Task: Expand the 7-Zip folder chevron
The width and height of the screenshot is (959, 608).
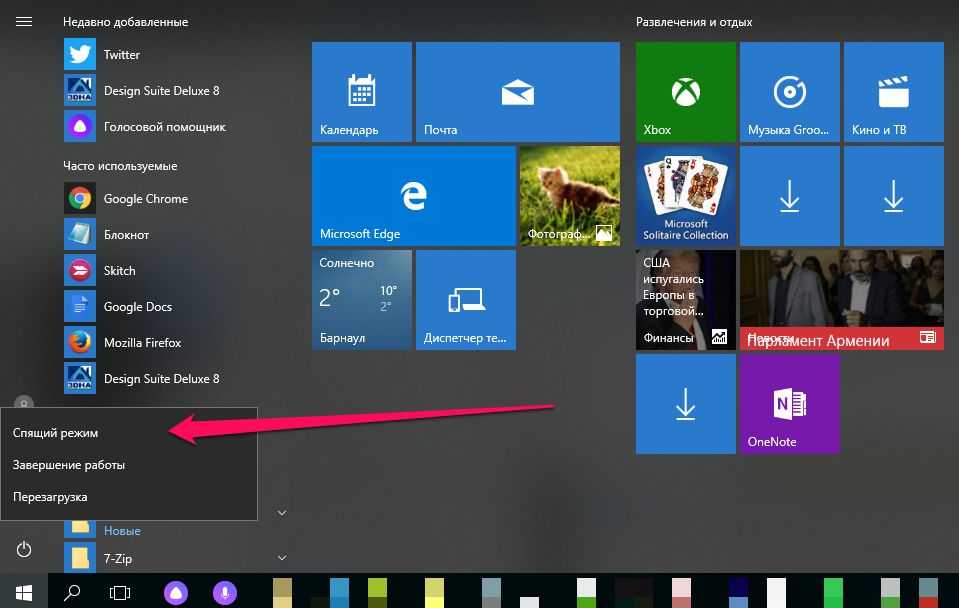Action: pos(282,557)
